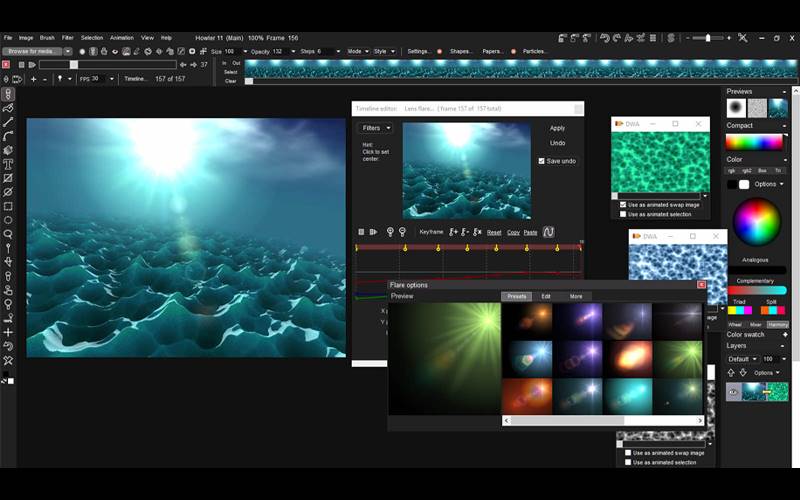Image resolution: width=800 pixels, height=500 pixels.
Task: Open the Default layer blend dropdown
Action: point(740,358)
